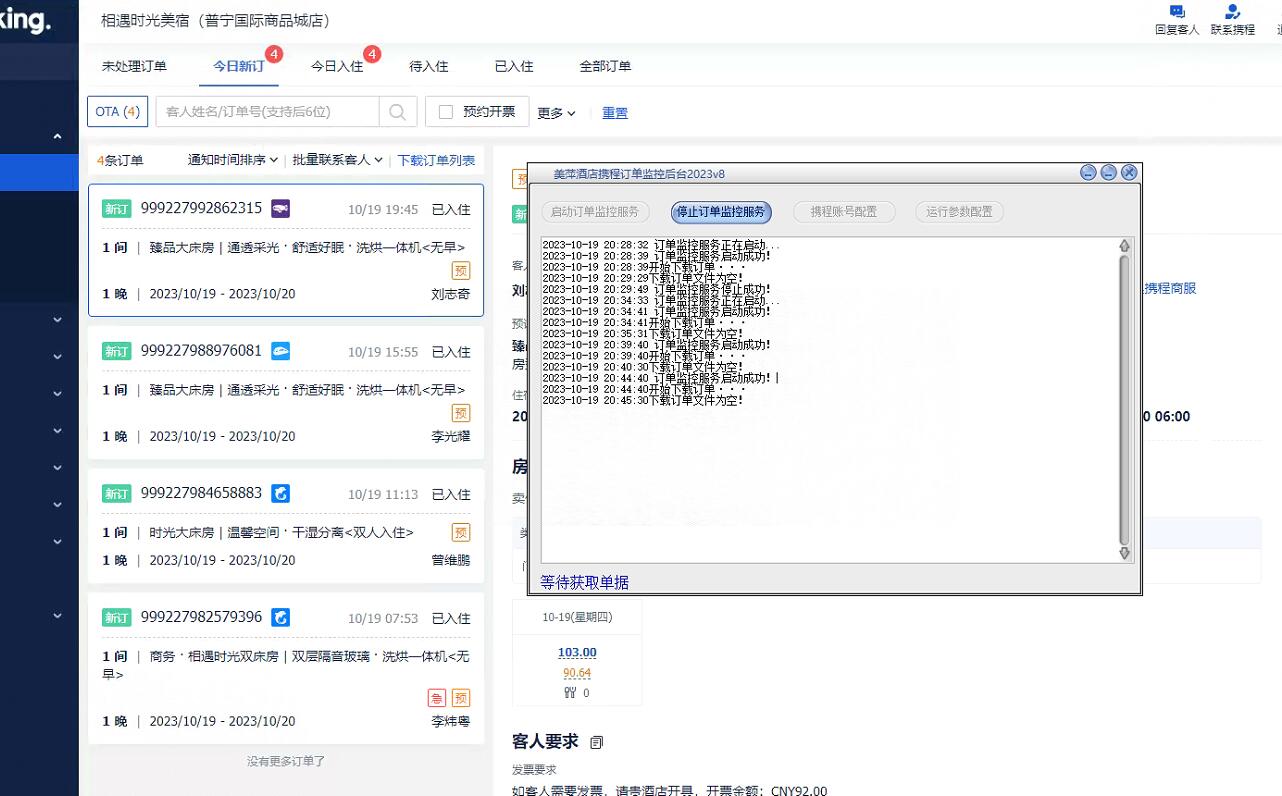Click the 急 urgent badge on last order
Viewport: 1282px width, 796px height.
pyautogui.click(x=437, y=698)
